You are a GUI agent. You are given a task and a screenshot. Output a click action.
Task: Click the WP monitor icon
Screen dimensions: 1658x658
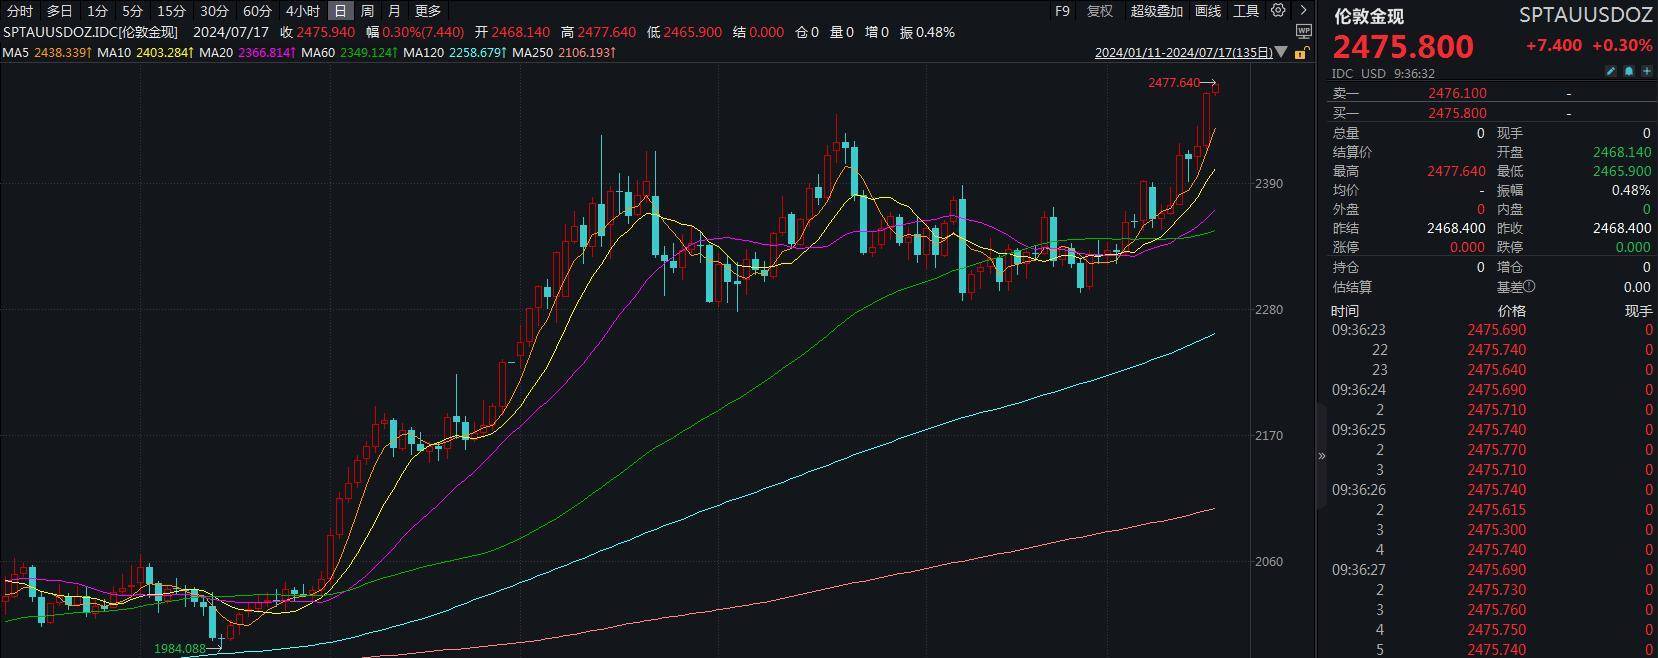[x=1302, y=32]
